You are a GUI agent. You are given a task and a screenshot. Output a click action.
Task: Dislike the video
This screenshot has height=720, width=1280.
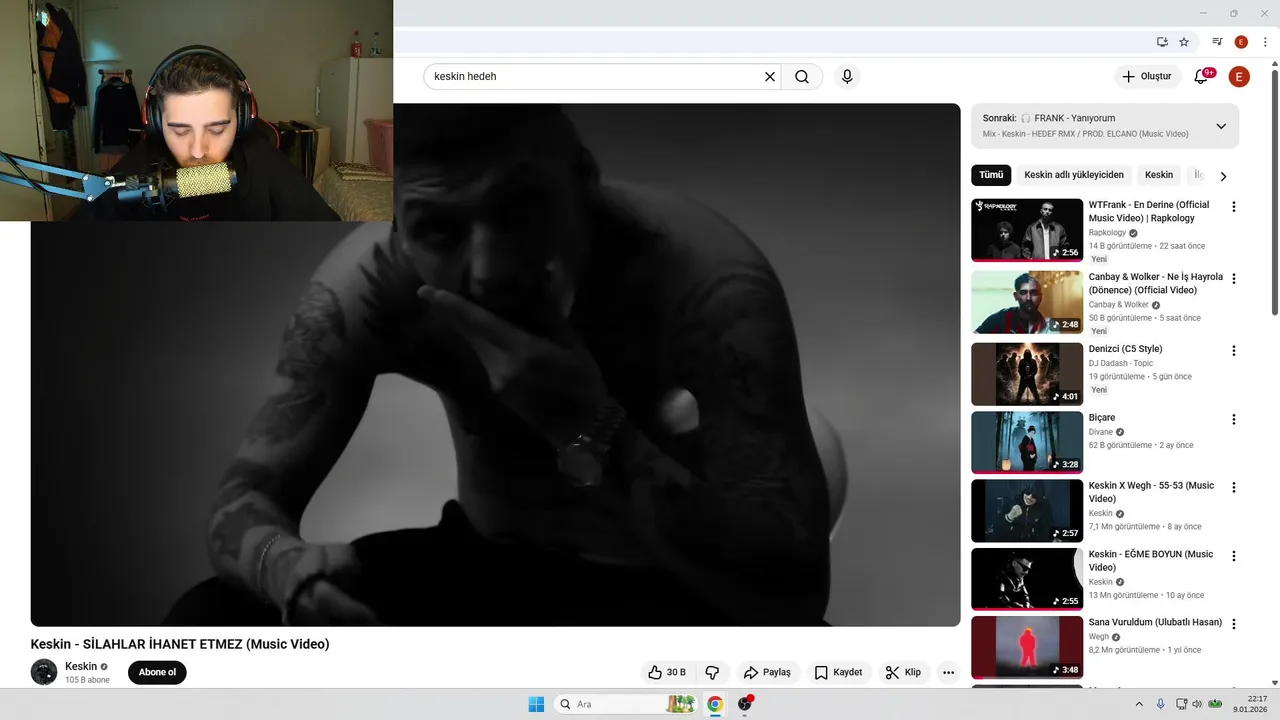(x=712, y=672)
